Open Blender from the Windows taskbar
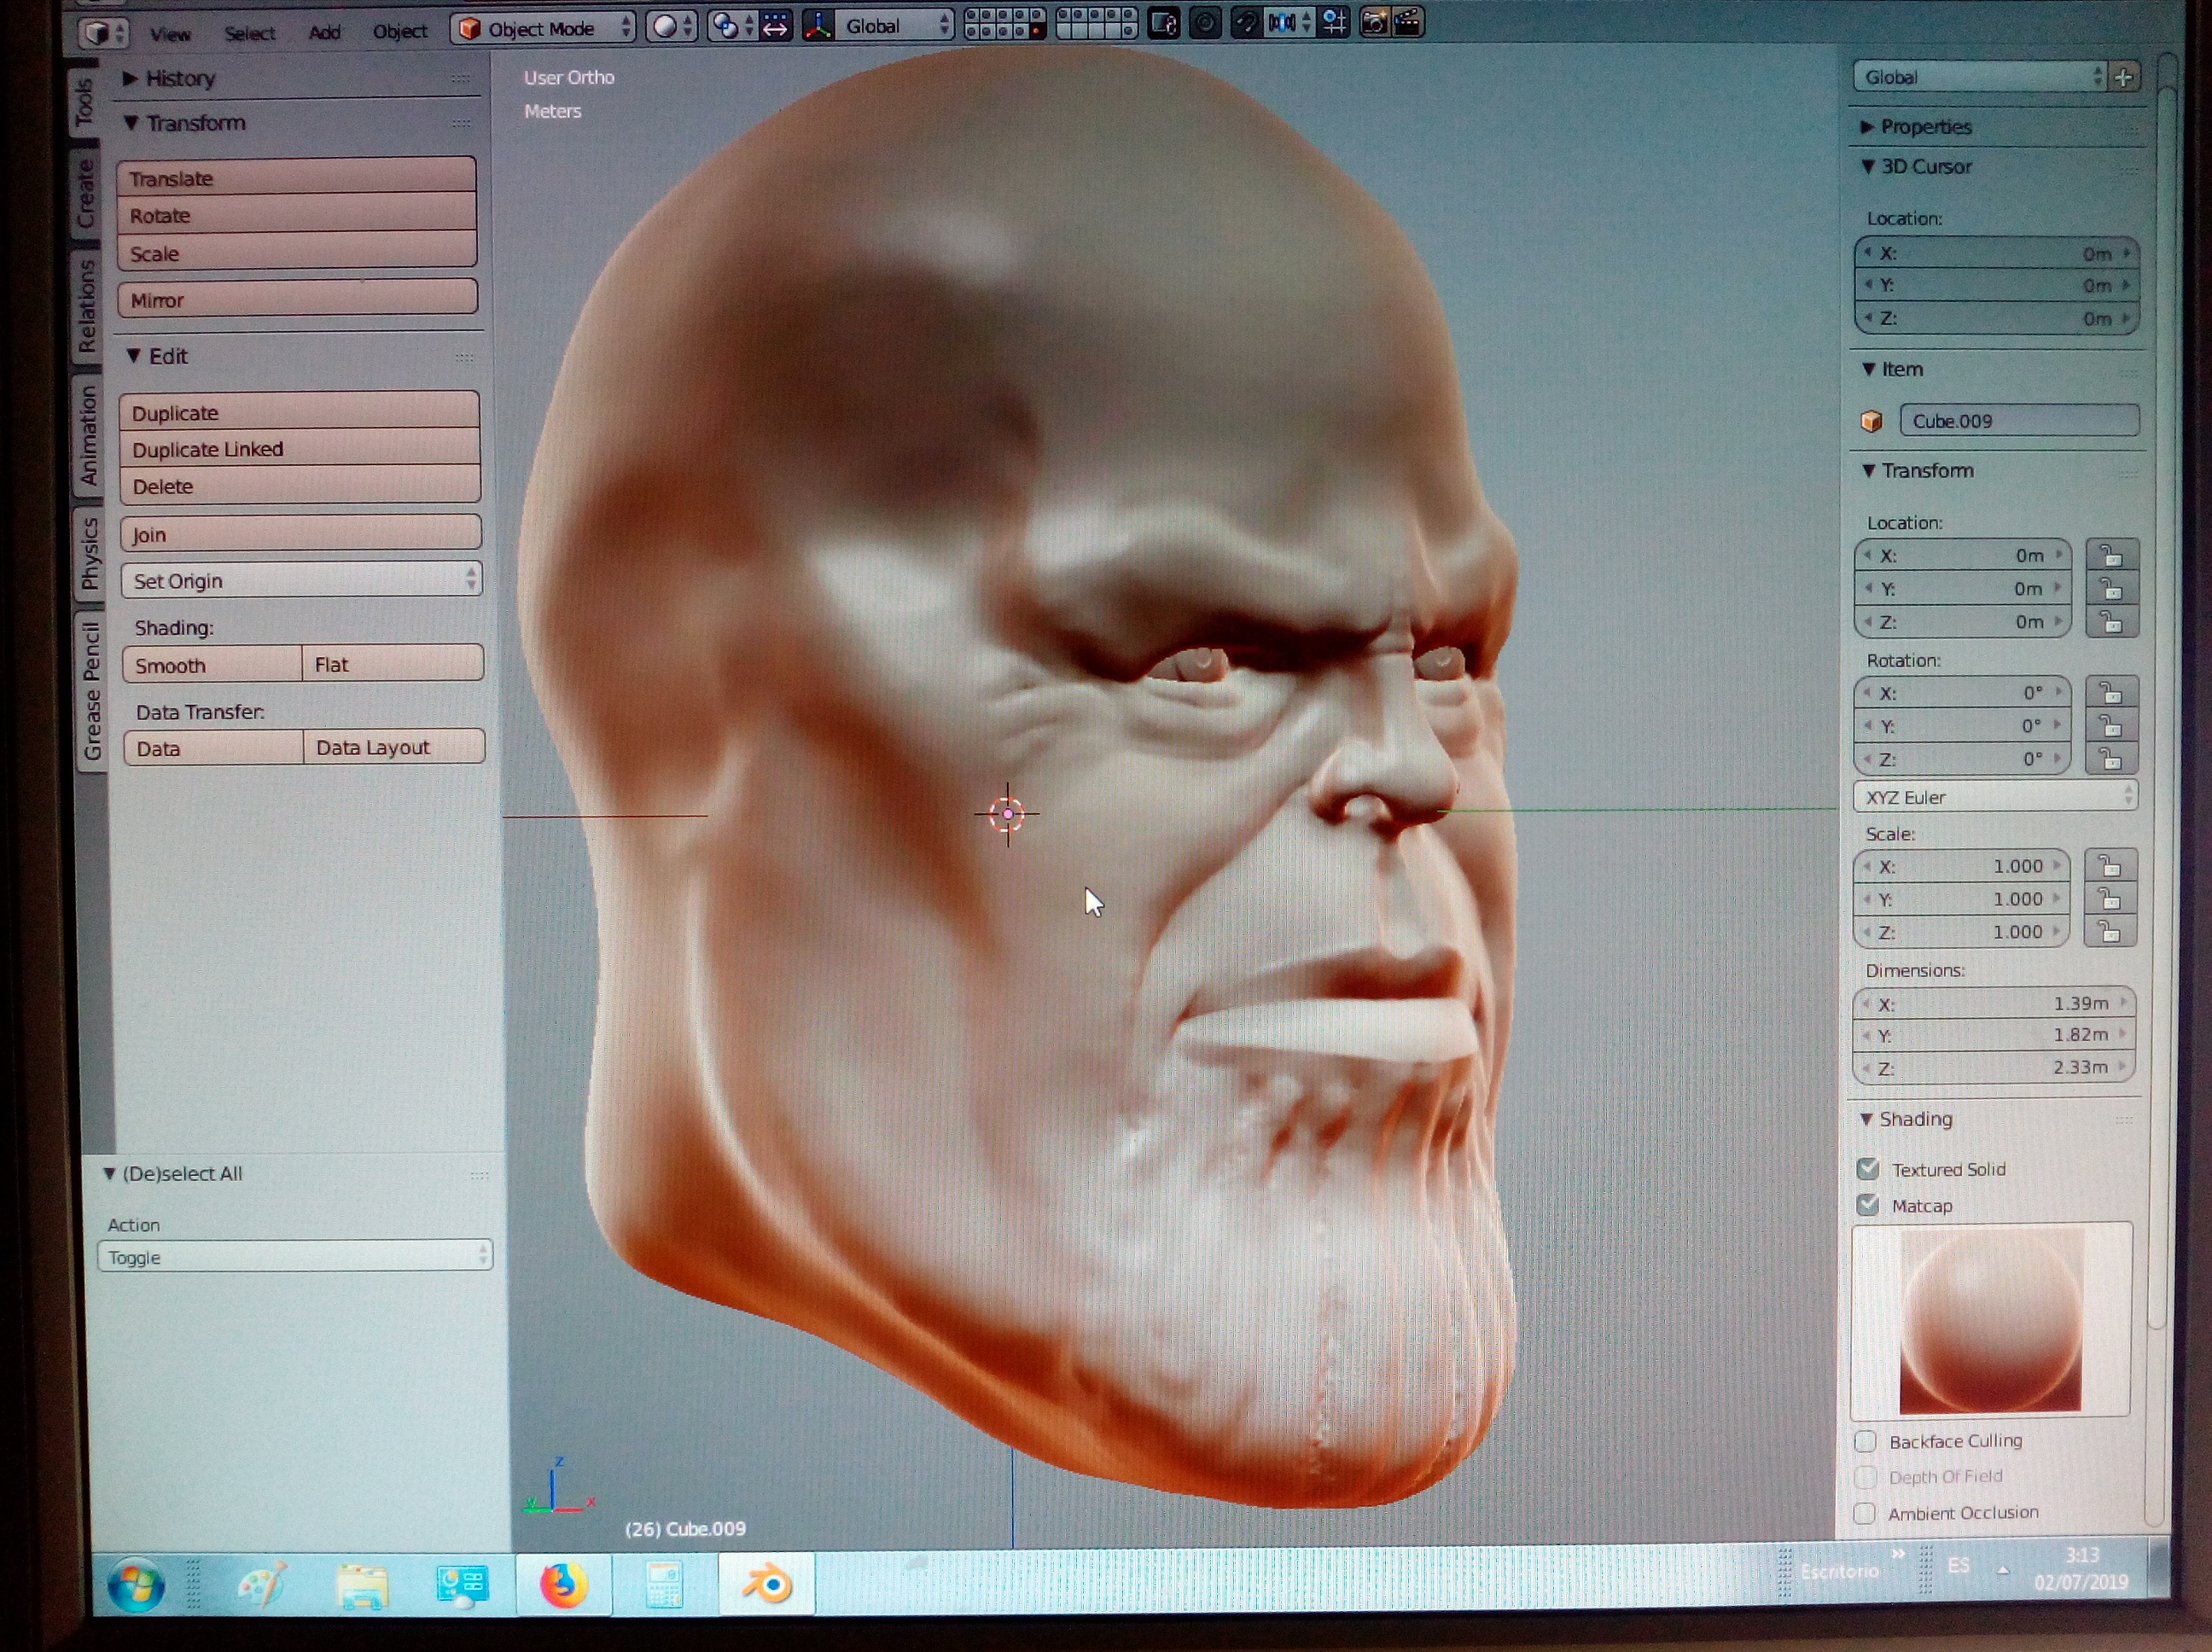This screenshot has width=2212, height=1652. pos(767,1585)
